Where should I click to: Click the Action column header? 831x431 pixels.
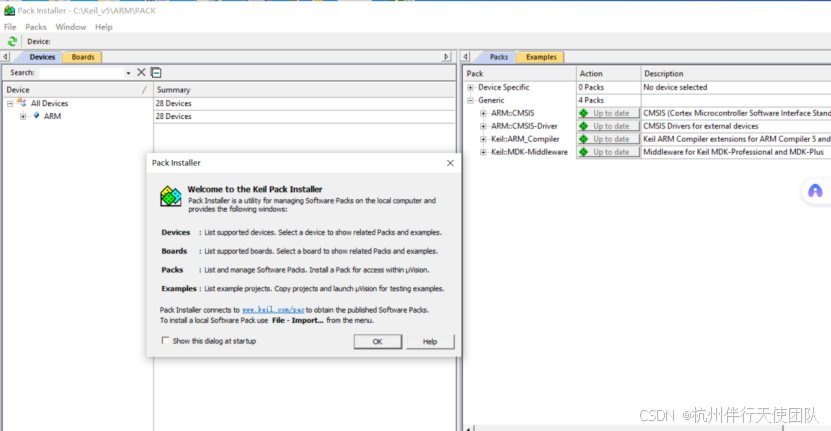coord(608,73)
